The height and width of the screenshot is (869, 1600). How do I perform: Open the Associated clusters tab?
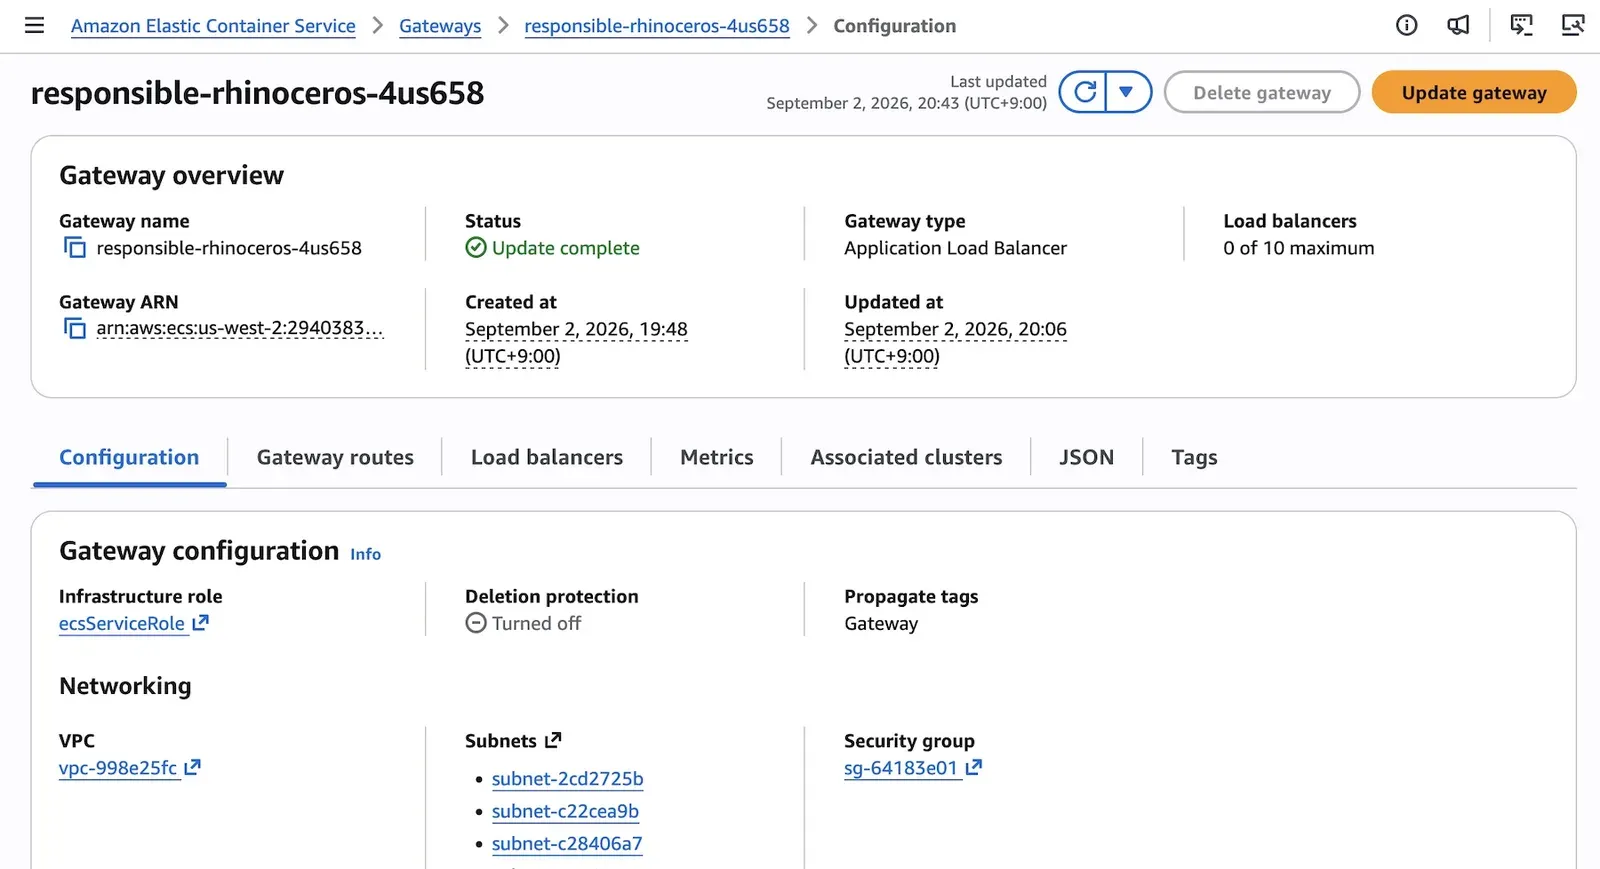906,457
